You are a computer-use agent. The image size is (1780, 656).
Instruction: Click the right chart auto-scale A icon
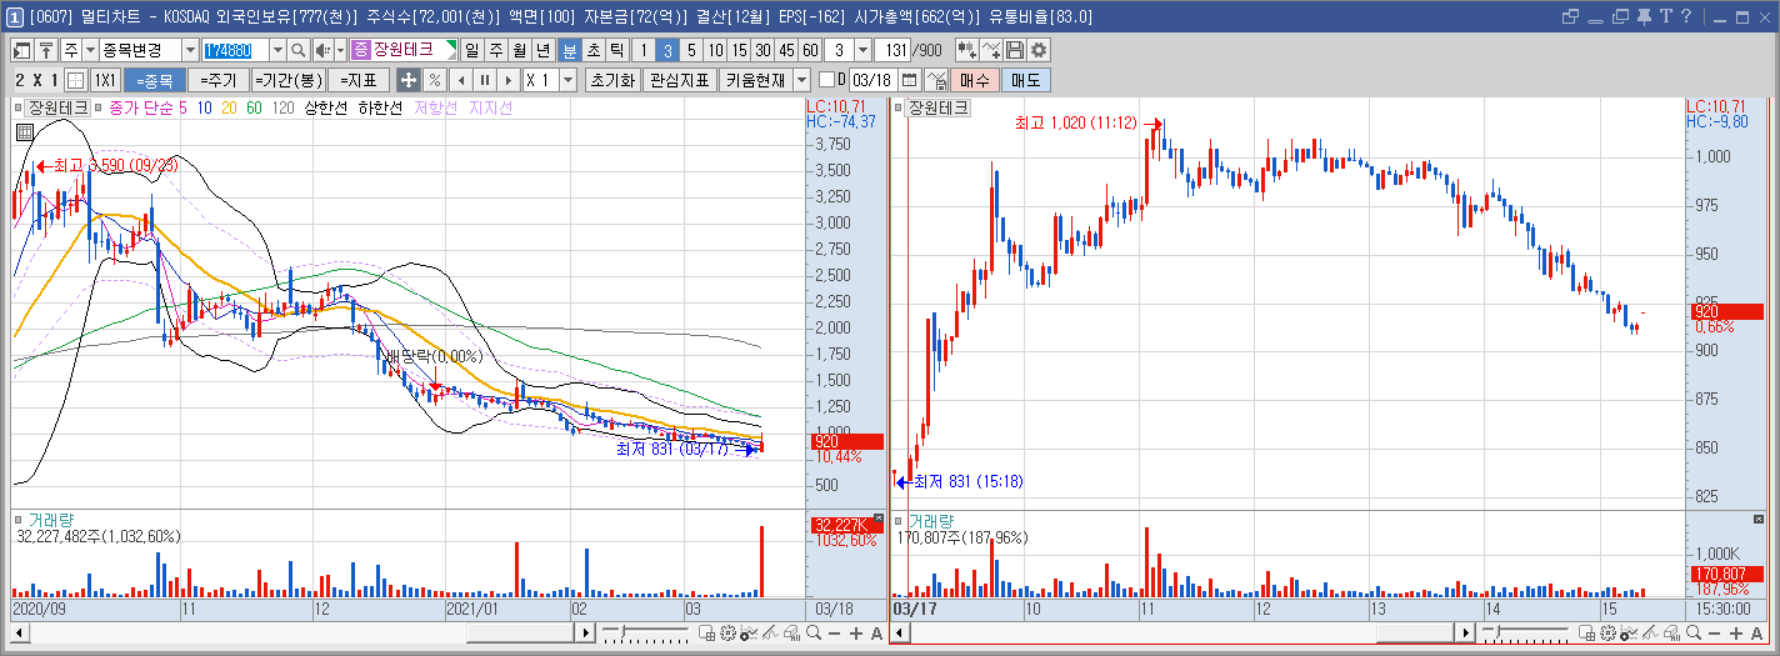pyautogui.click(x=1757, y=633)
